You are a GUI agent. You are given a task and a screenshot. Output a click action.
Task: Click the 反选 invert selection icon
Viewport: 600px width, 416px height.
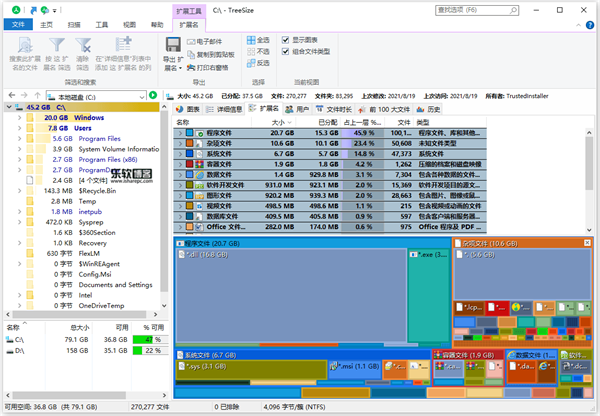click(x=250, y=64)
